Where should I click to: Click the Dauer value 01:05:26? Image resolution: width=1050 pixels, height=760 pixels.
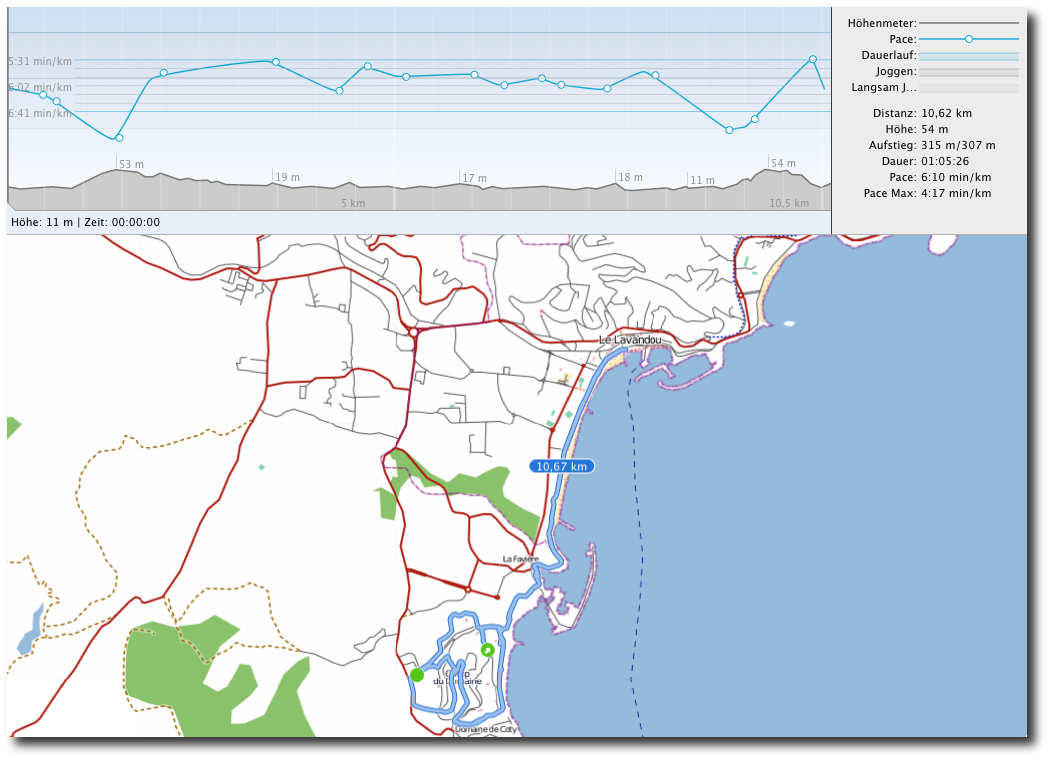(x=945, y=161)
